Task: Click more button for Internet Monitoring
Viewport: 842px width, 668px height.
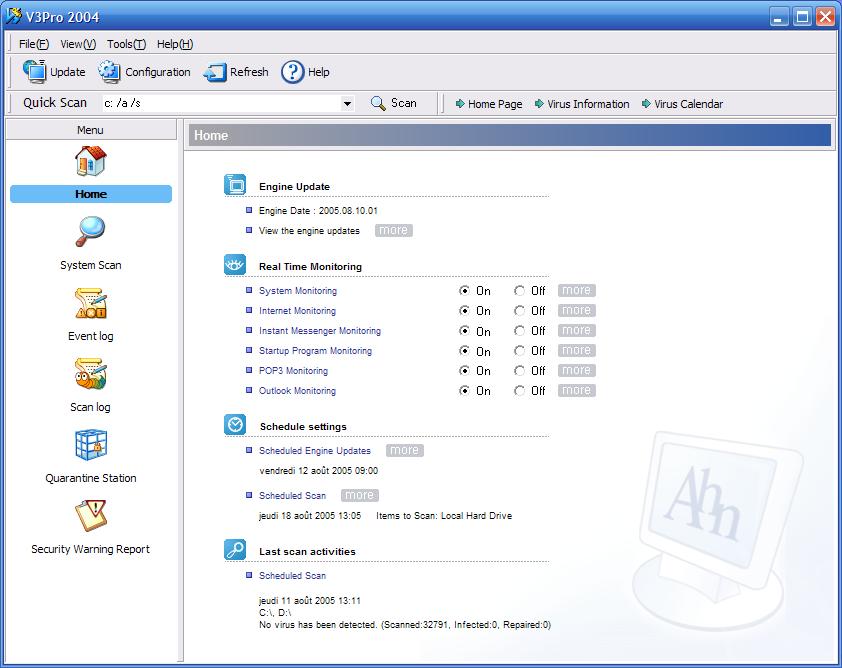Action: coord(577,310)
